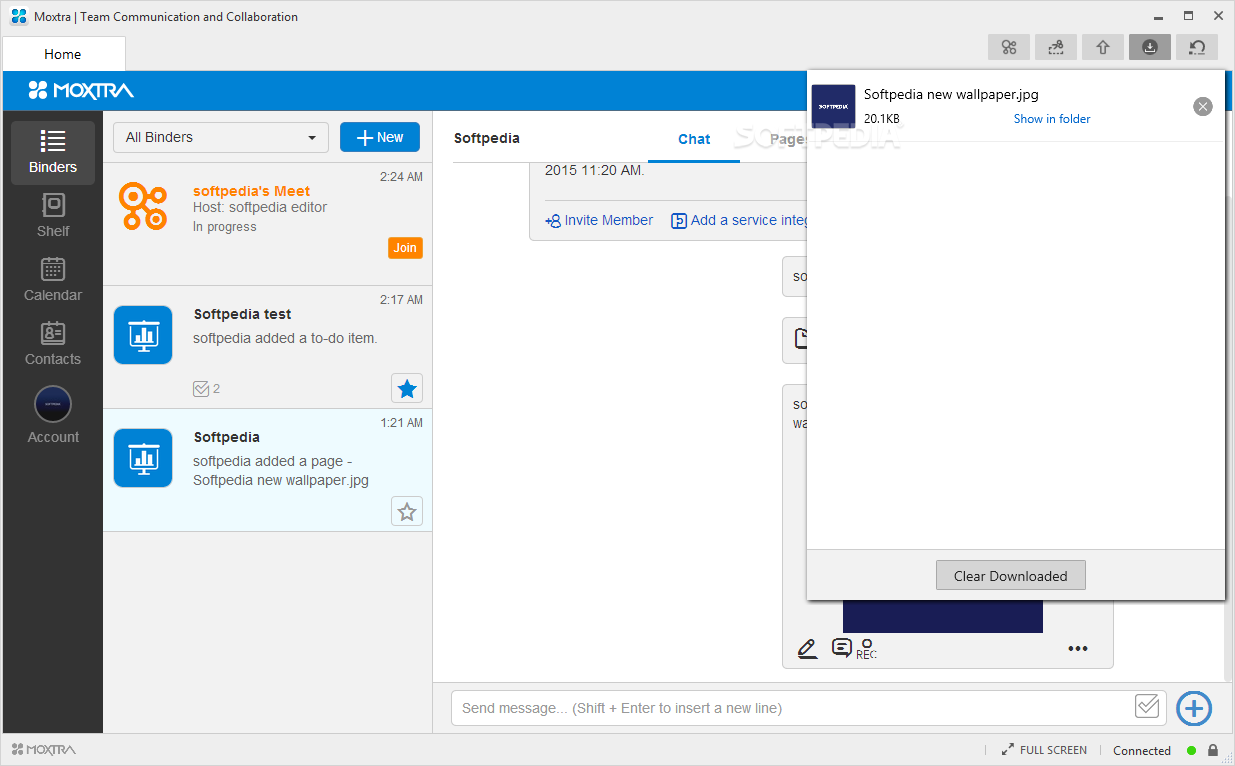Open the Account avatar

53,404
